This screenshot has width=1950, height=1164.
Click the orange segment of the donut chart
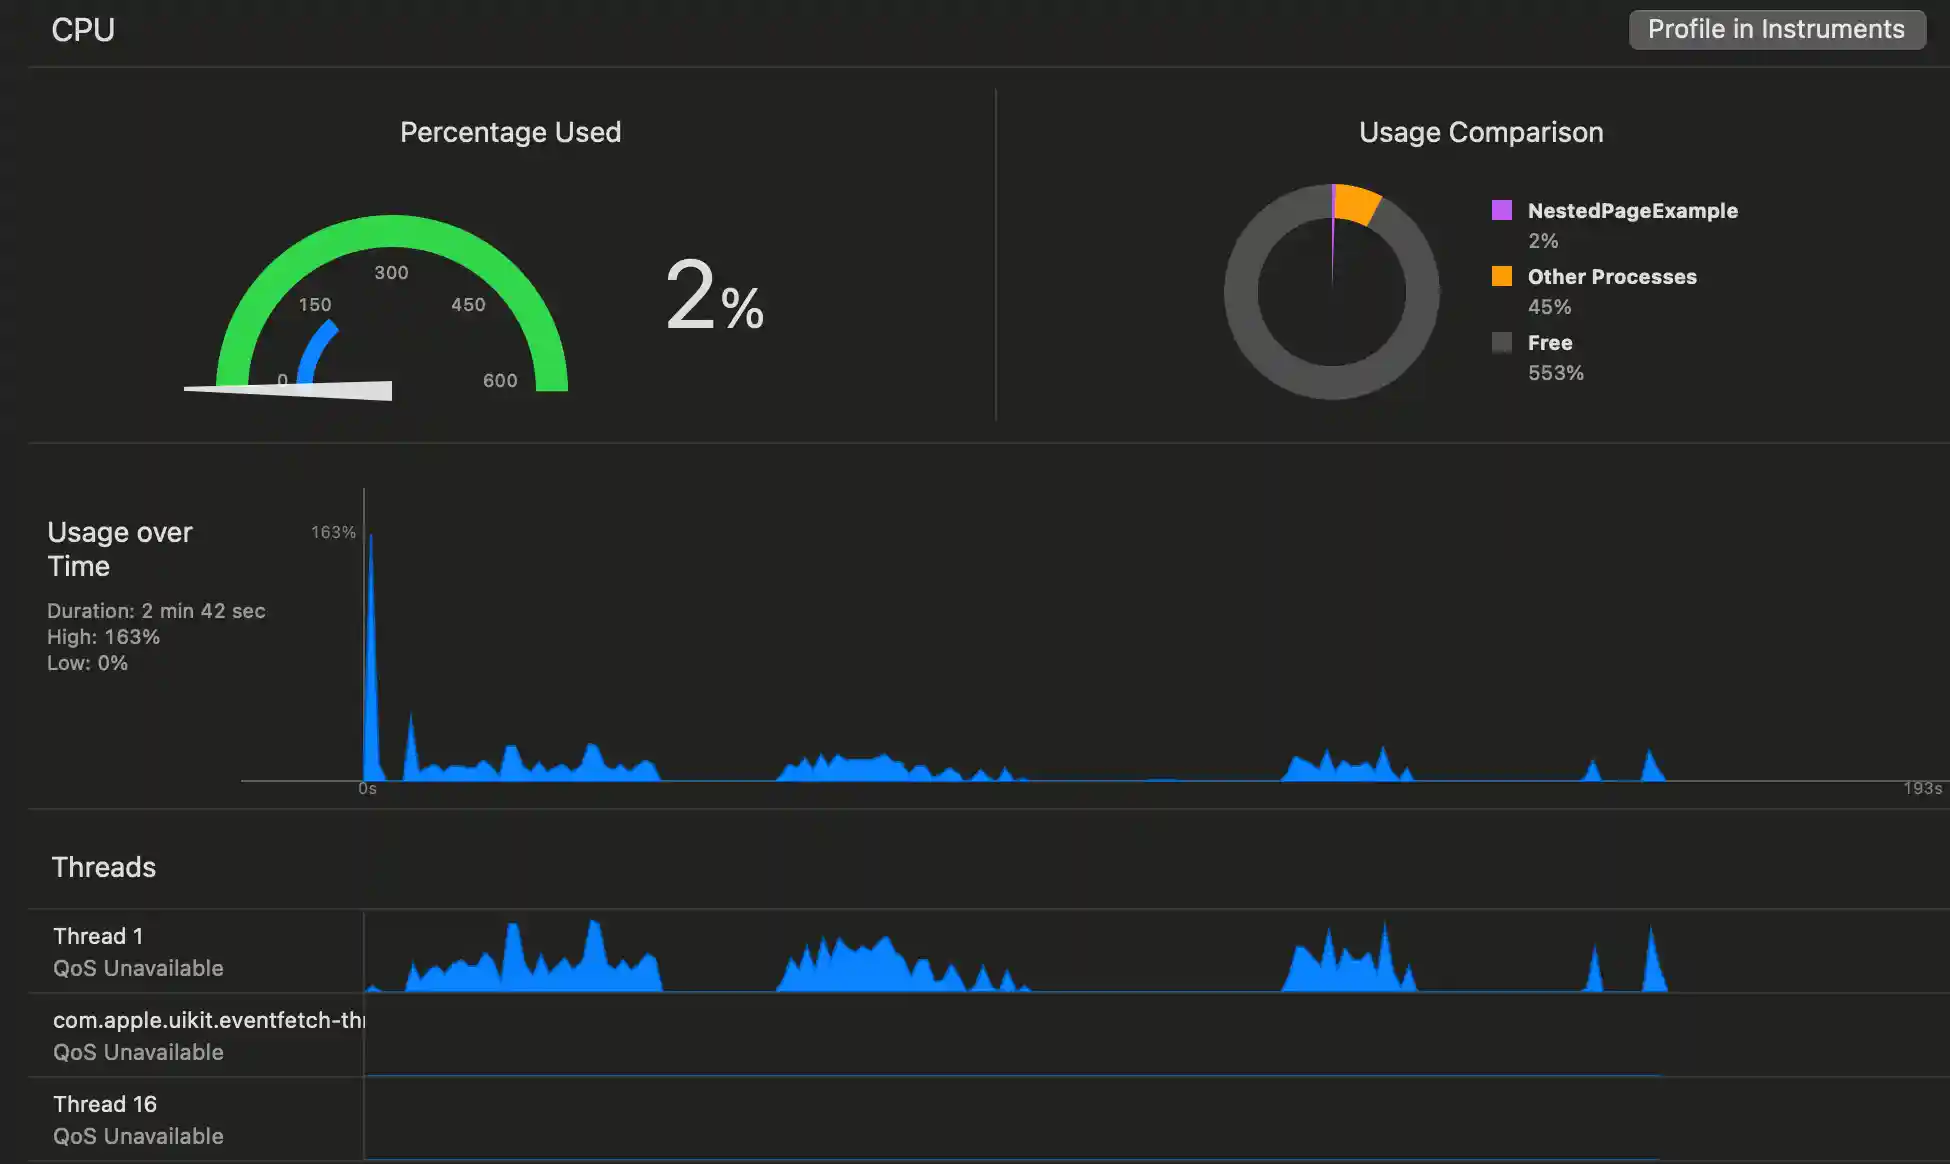(1356, 203)
